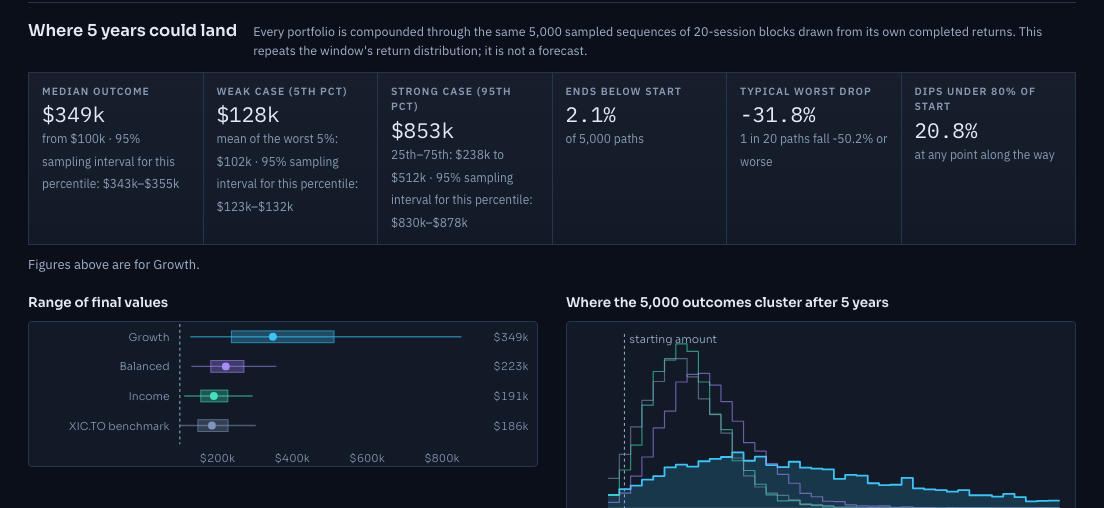Click 'Figures above are for Growth.' note
Viewport: 1104px width, 508px height.
tap(114, 265)
